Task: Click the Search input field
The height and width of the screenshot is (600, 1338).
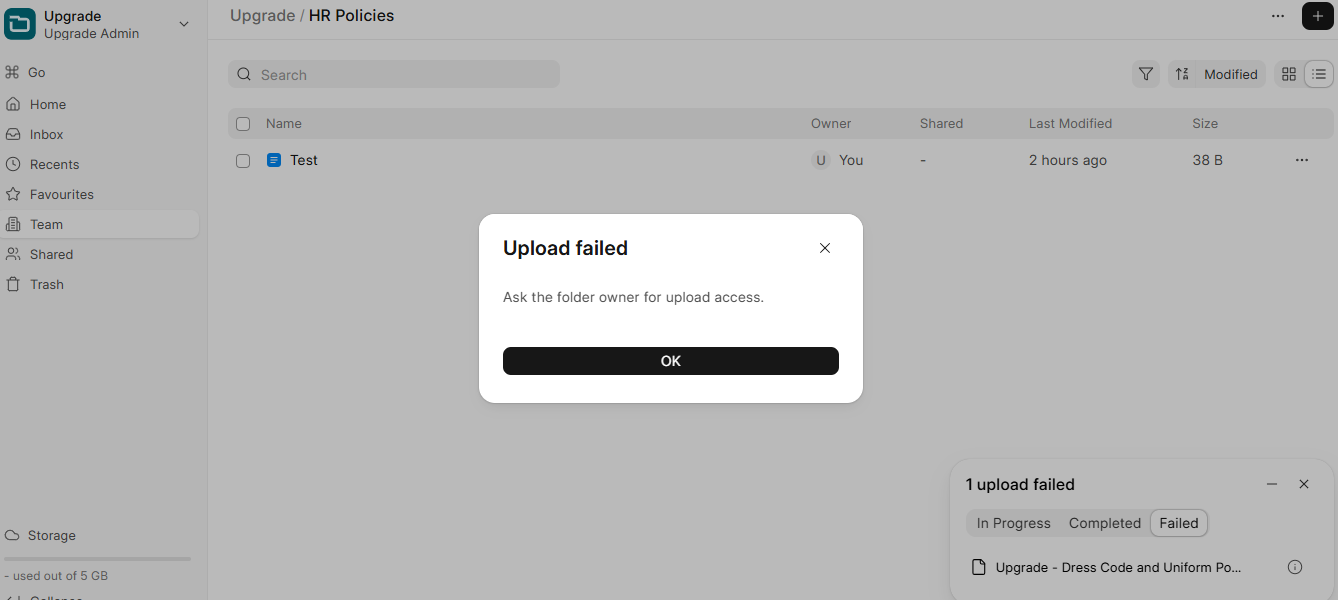Action: (394, 74)
